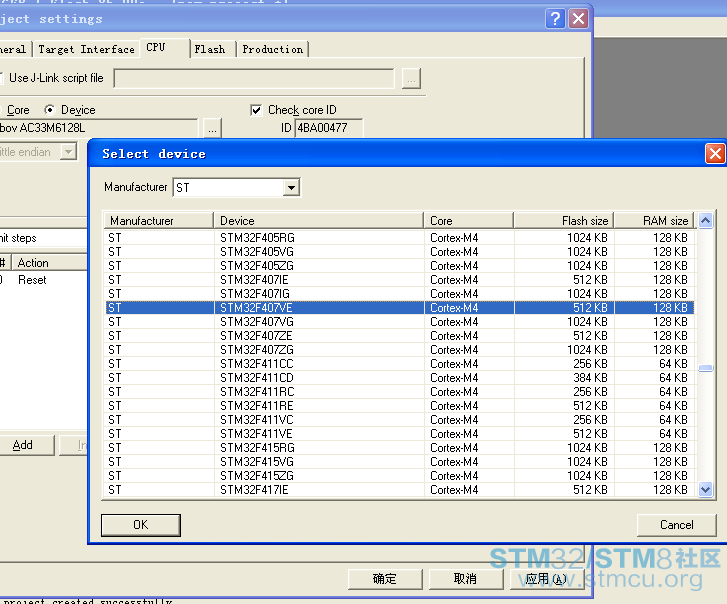Close the Project settings dialog

pyautogui.click(x=578, y=19)
